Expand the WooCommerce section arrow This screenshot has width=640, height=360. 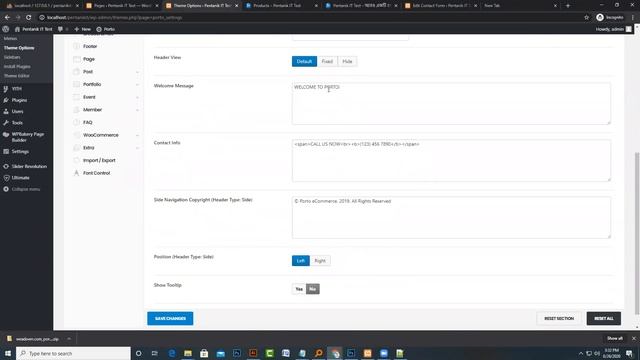[x=137, y=135]
